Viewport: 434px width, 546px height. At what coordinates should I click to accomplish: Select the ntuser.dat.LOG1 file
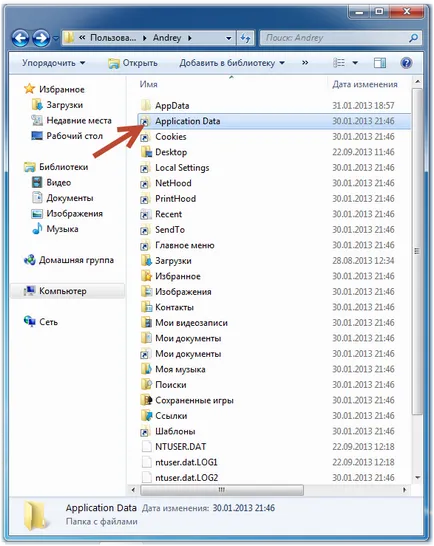coord(186,462)
